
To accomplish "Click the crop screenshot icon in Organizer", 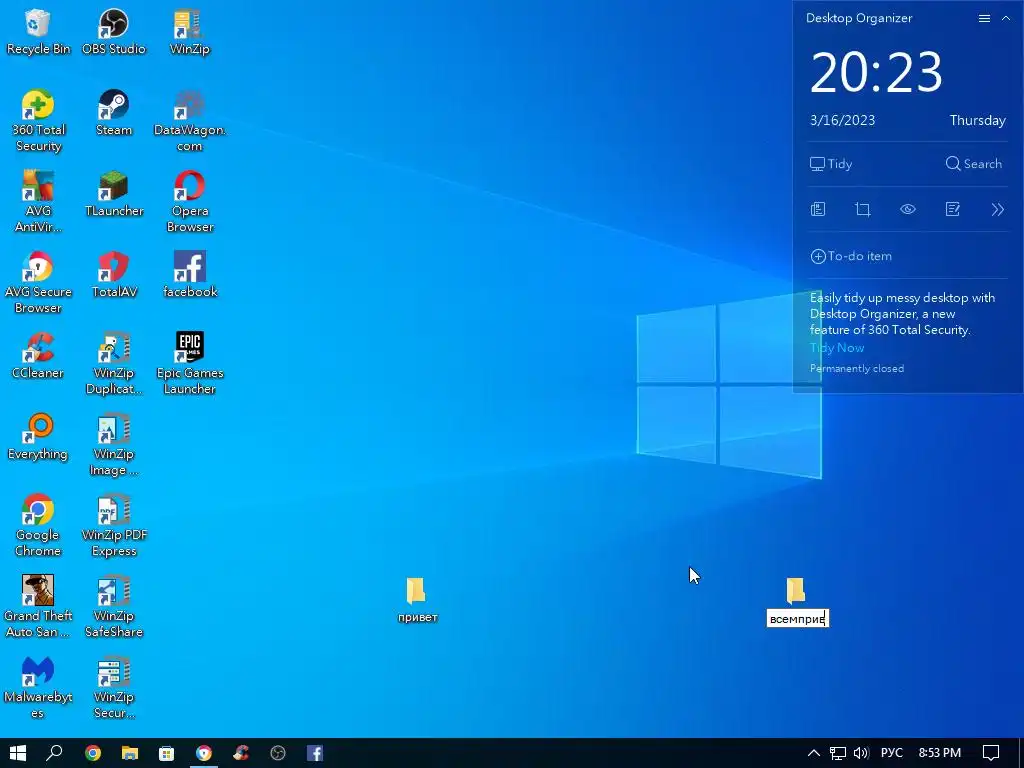I will click(x=863, y=209).
